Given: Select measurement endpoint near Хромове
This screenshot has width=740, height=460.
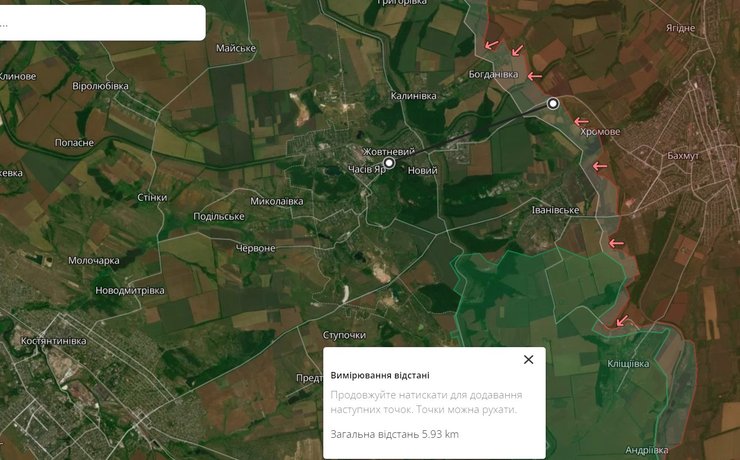Looking at the screenshot, I should point(553,103).
